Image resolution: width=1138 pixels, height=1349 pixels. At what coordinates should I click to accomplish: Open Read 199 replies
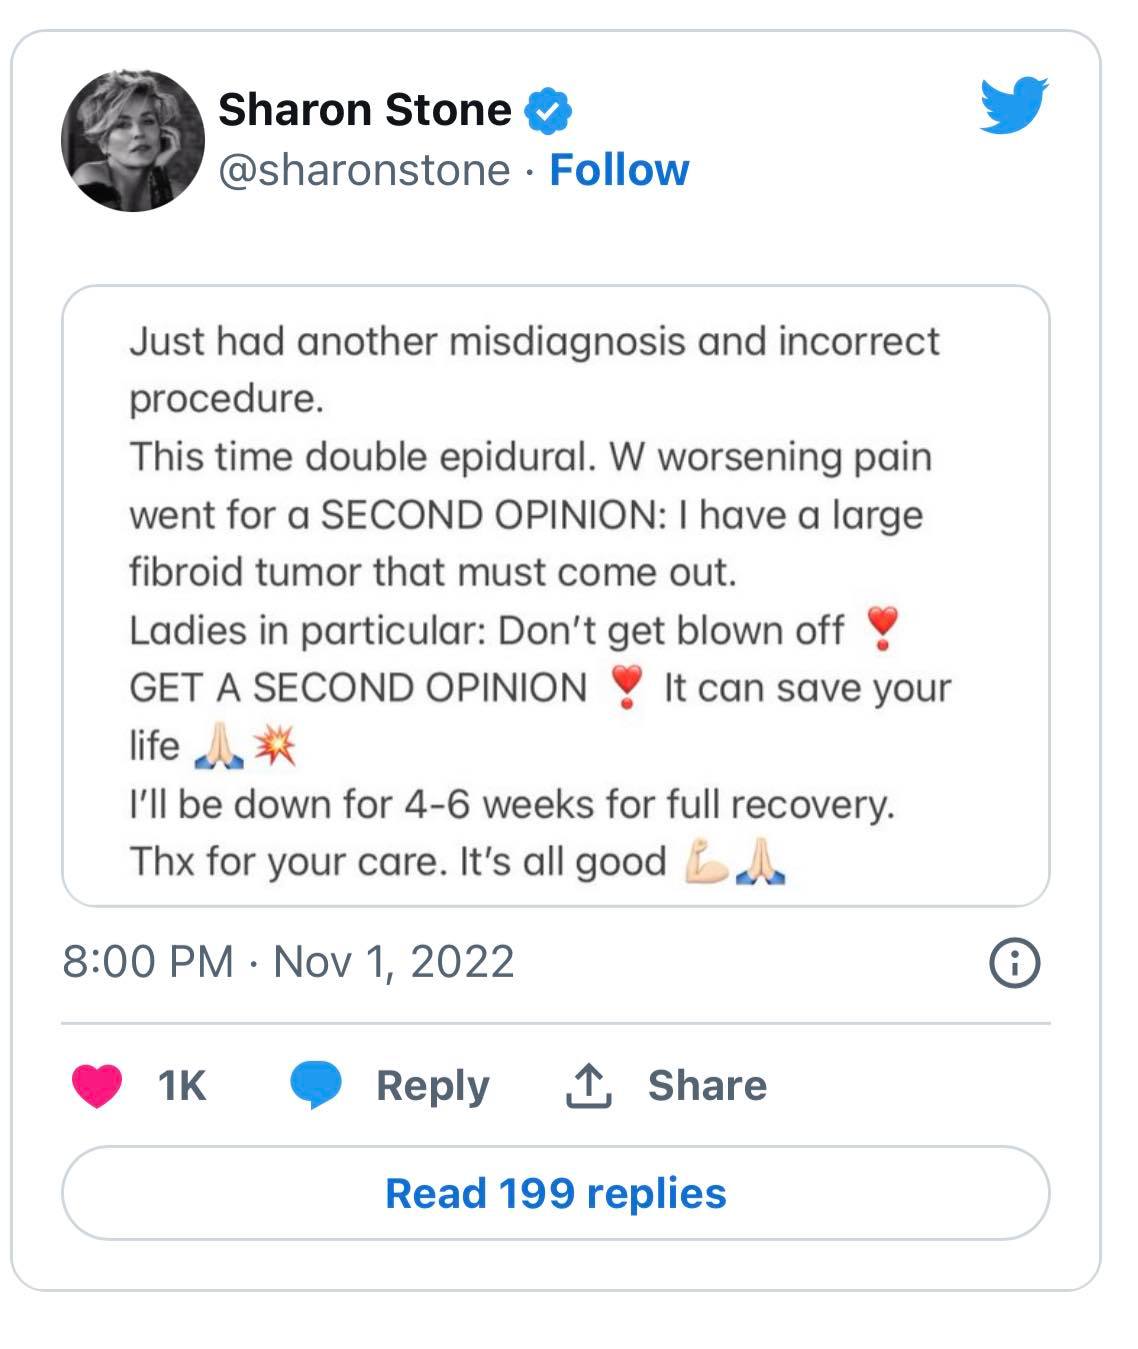tap(555, 1193)
